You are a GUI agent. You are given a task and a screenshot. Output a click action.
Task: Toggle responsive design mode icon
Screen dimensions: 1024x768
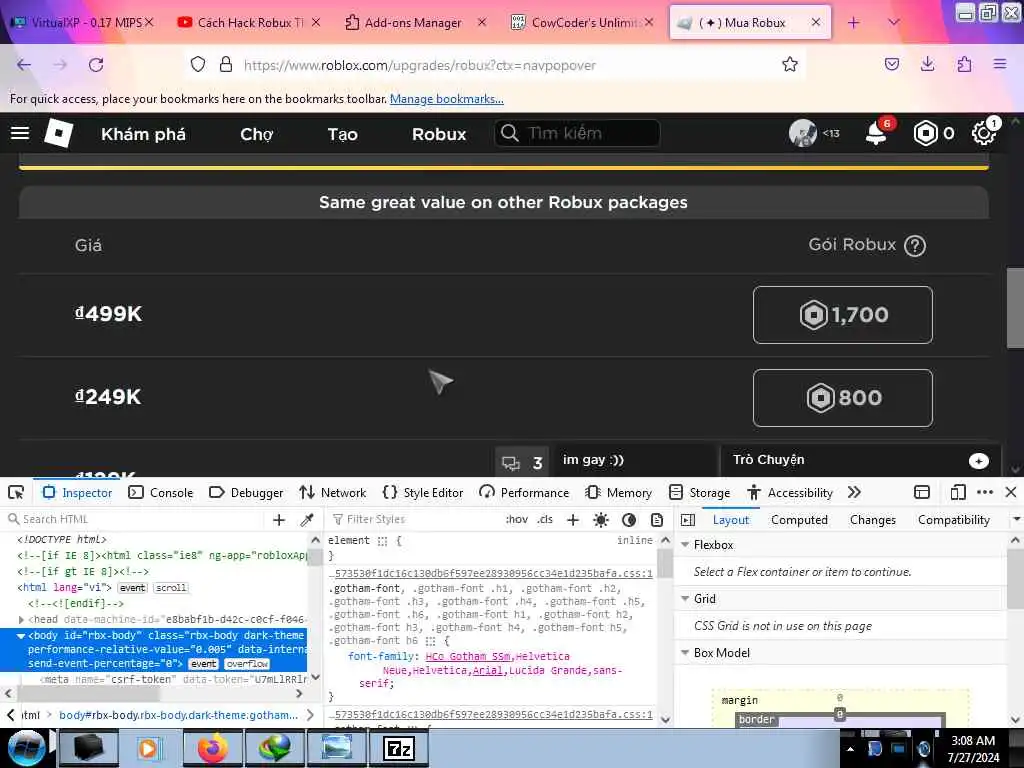(x=958, y=492)
